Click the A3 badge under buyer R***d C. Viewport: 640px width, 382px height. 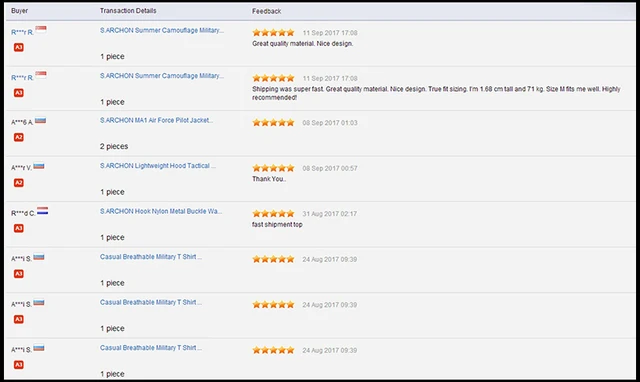pos(19,228)
